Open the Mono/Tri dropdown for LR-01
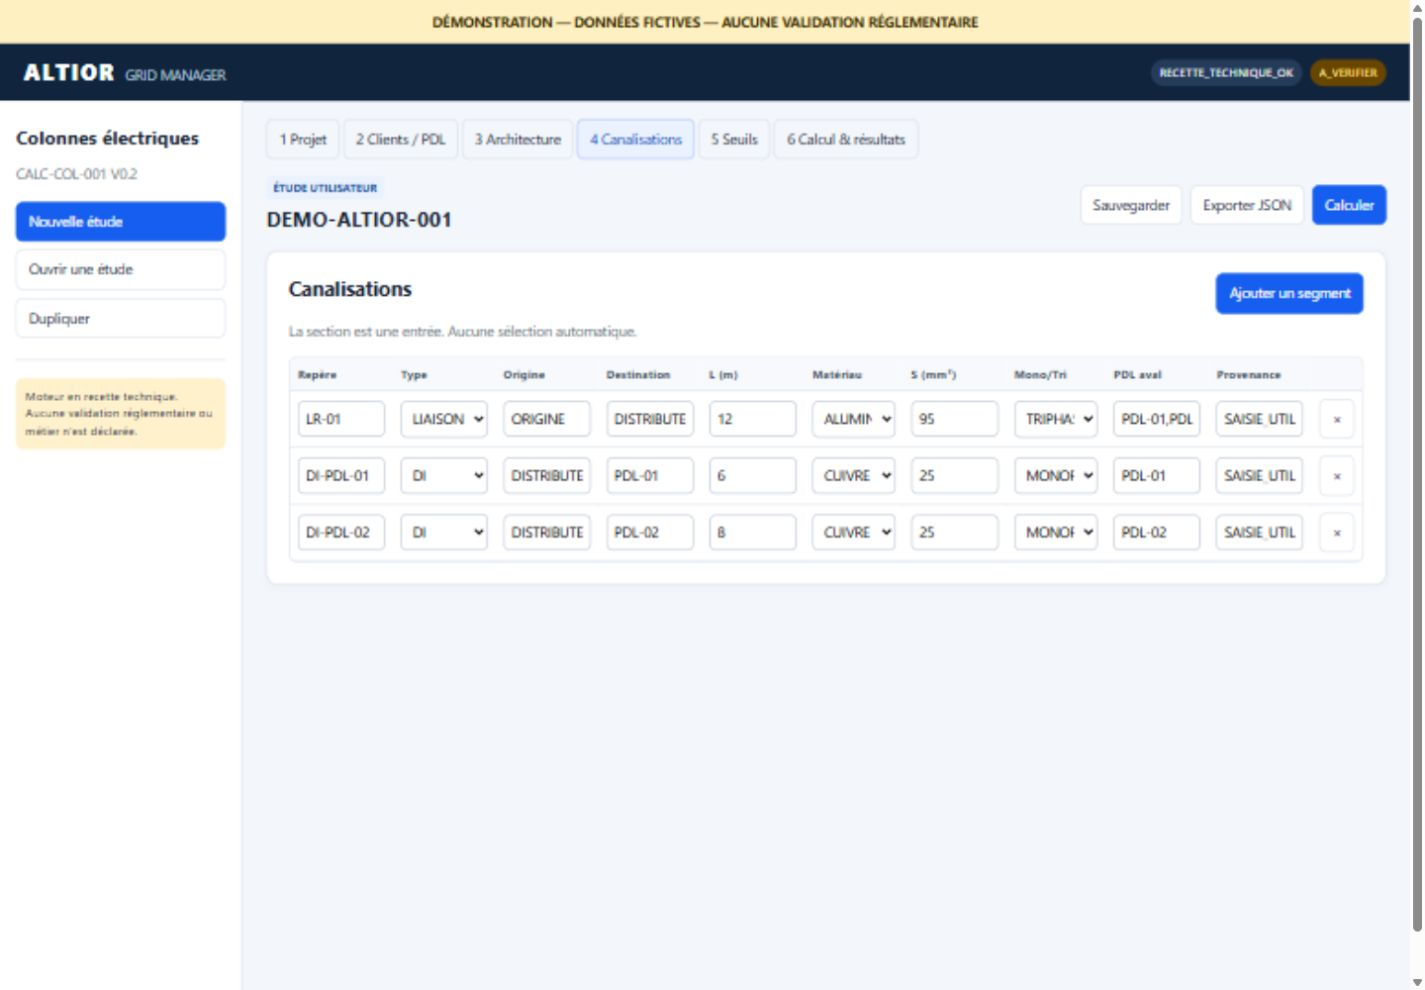The width and height of the screenshot is (1425, 990). pyautogui.click(x=1056, y=419)
